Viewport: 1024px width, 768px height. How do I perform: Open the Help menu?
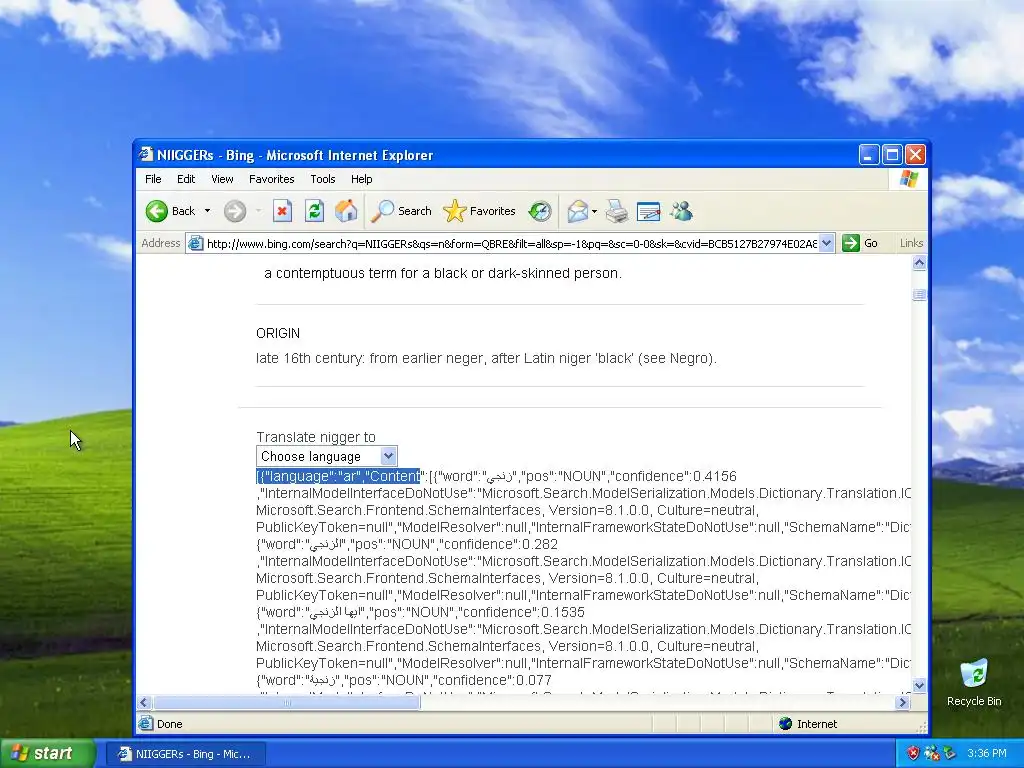point(362,179)
